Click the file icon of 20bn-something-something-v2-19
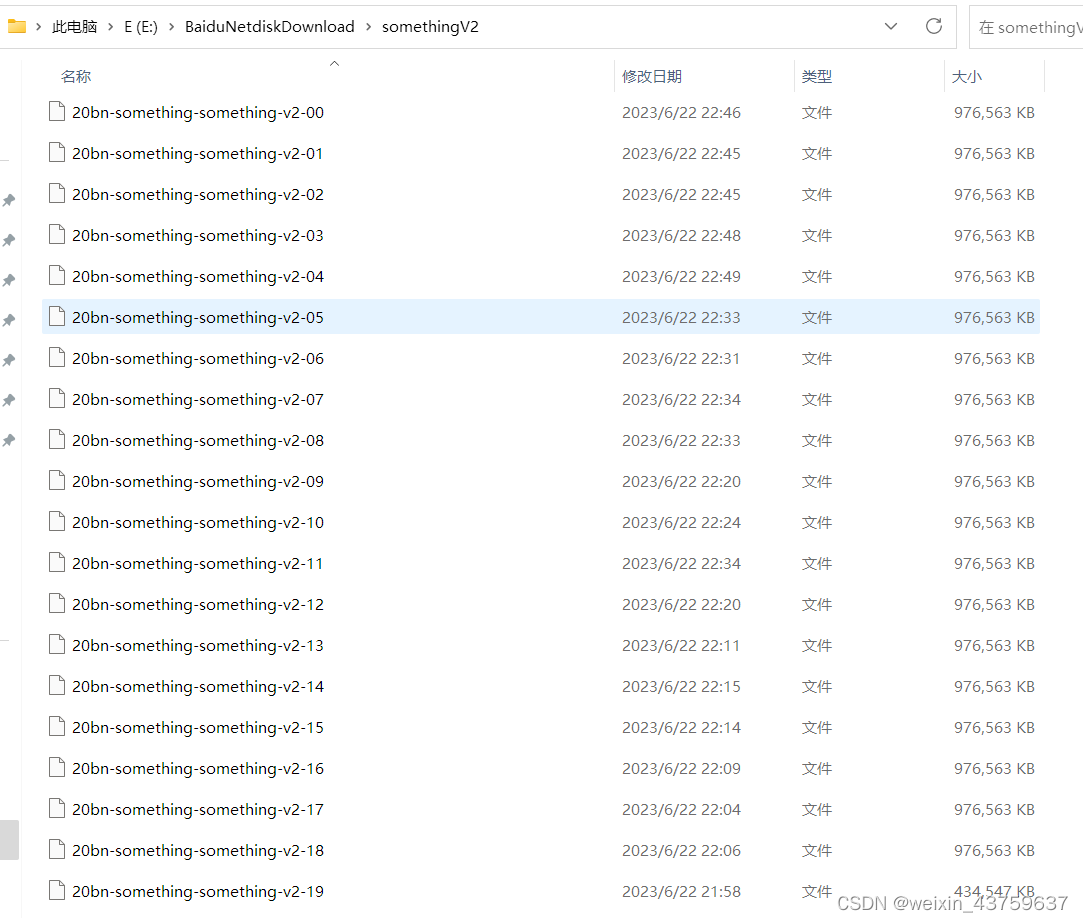 (56, 891)
